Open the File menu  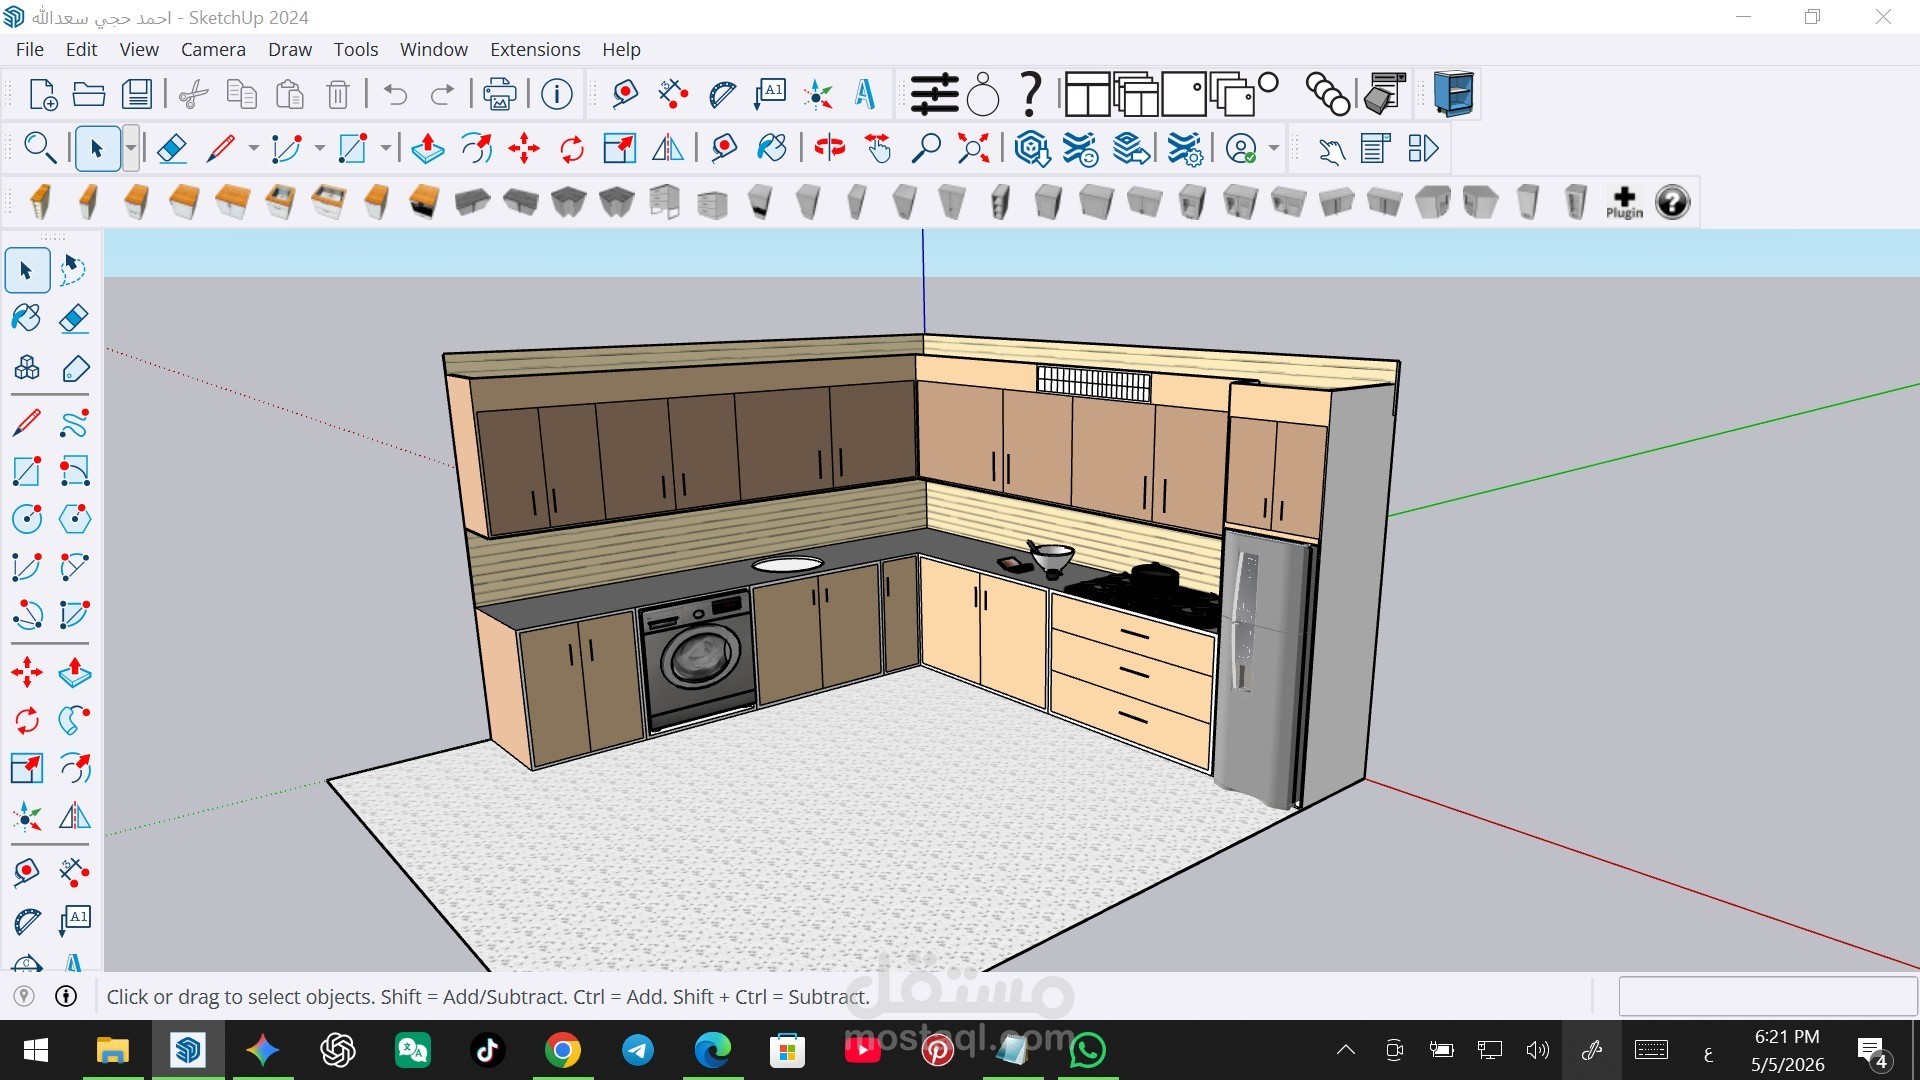(x=30, y=49)
